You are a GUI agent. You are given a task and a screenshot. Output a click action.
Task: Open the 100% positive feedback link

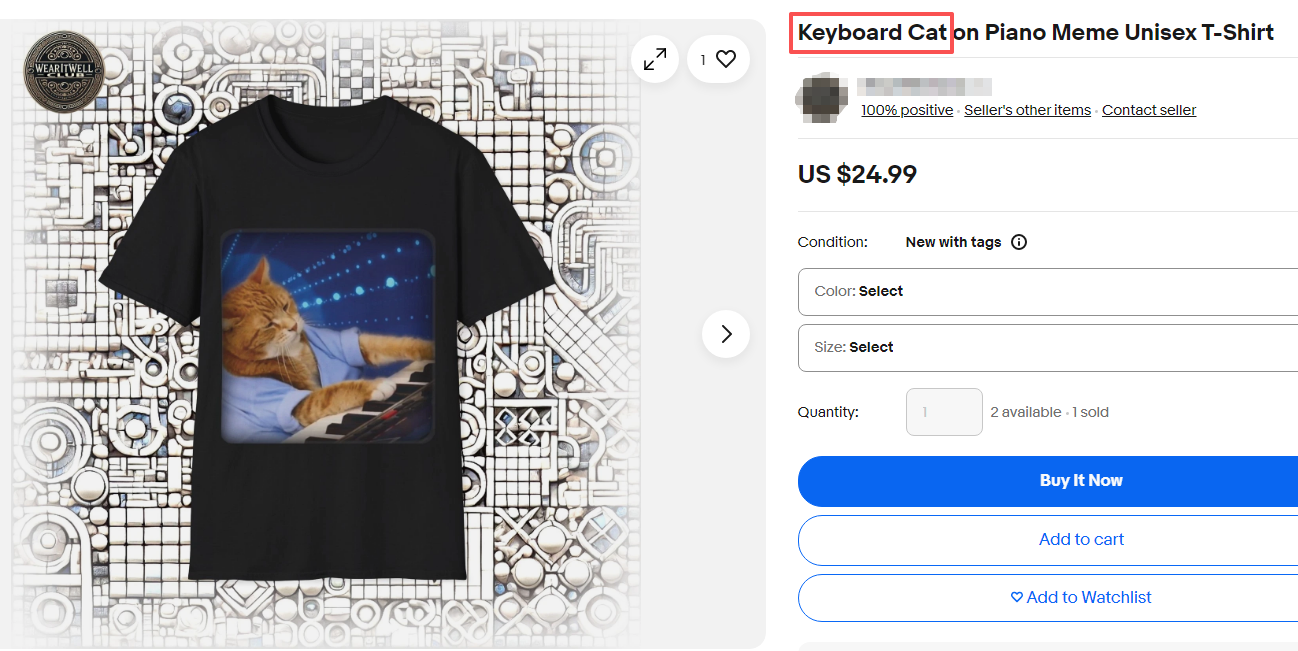(907, 111)
